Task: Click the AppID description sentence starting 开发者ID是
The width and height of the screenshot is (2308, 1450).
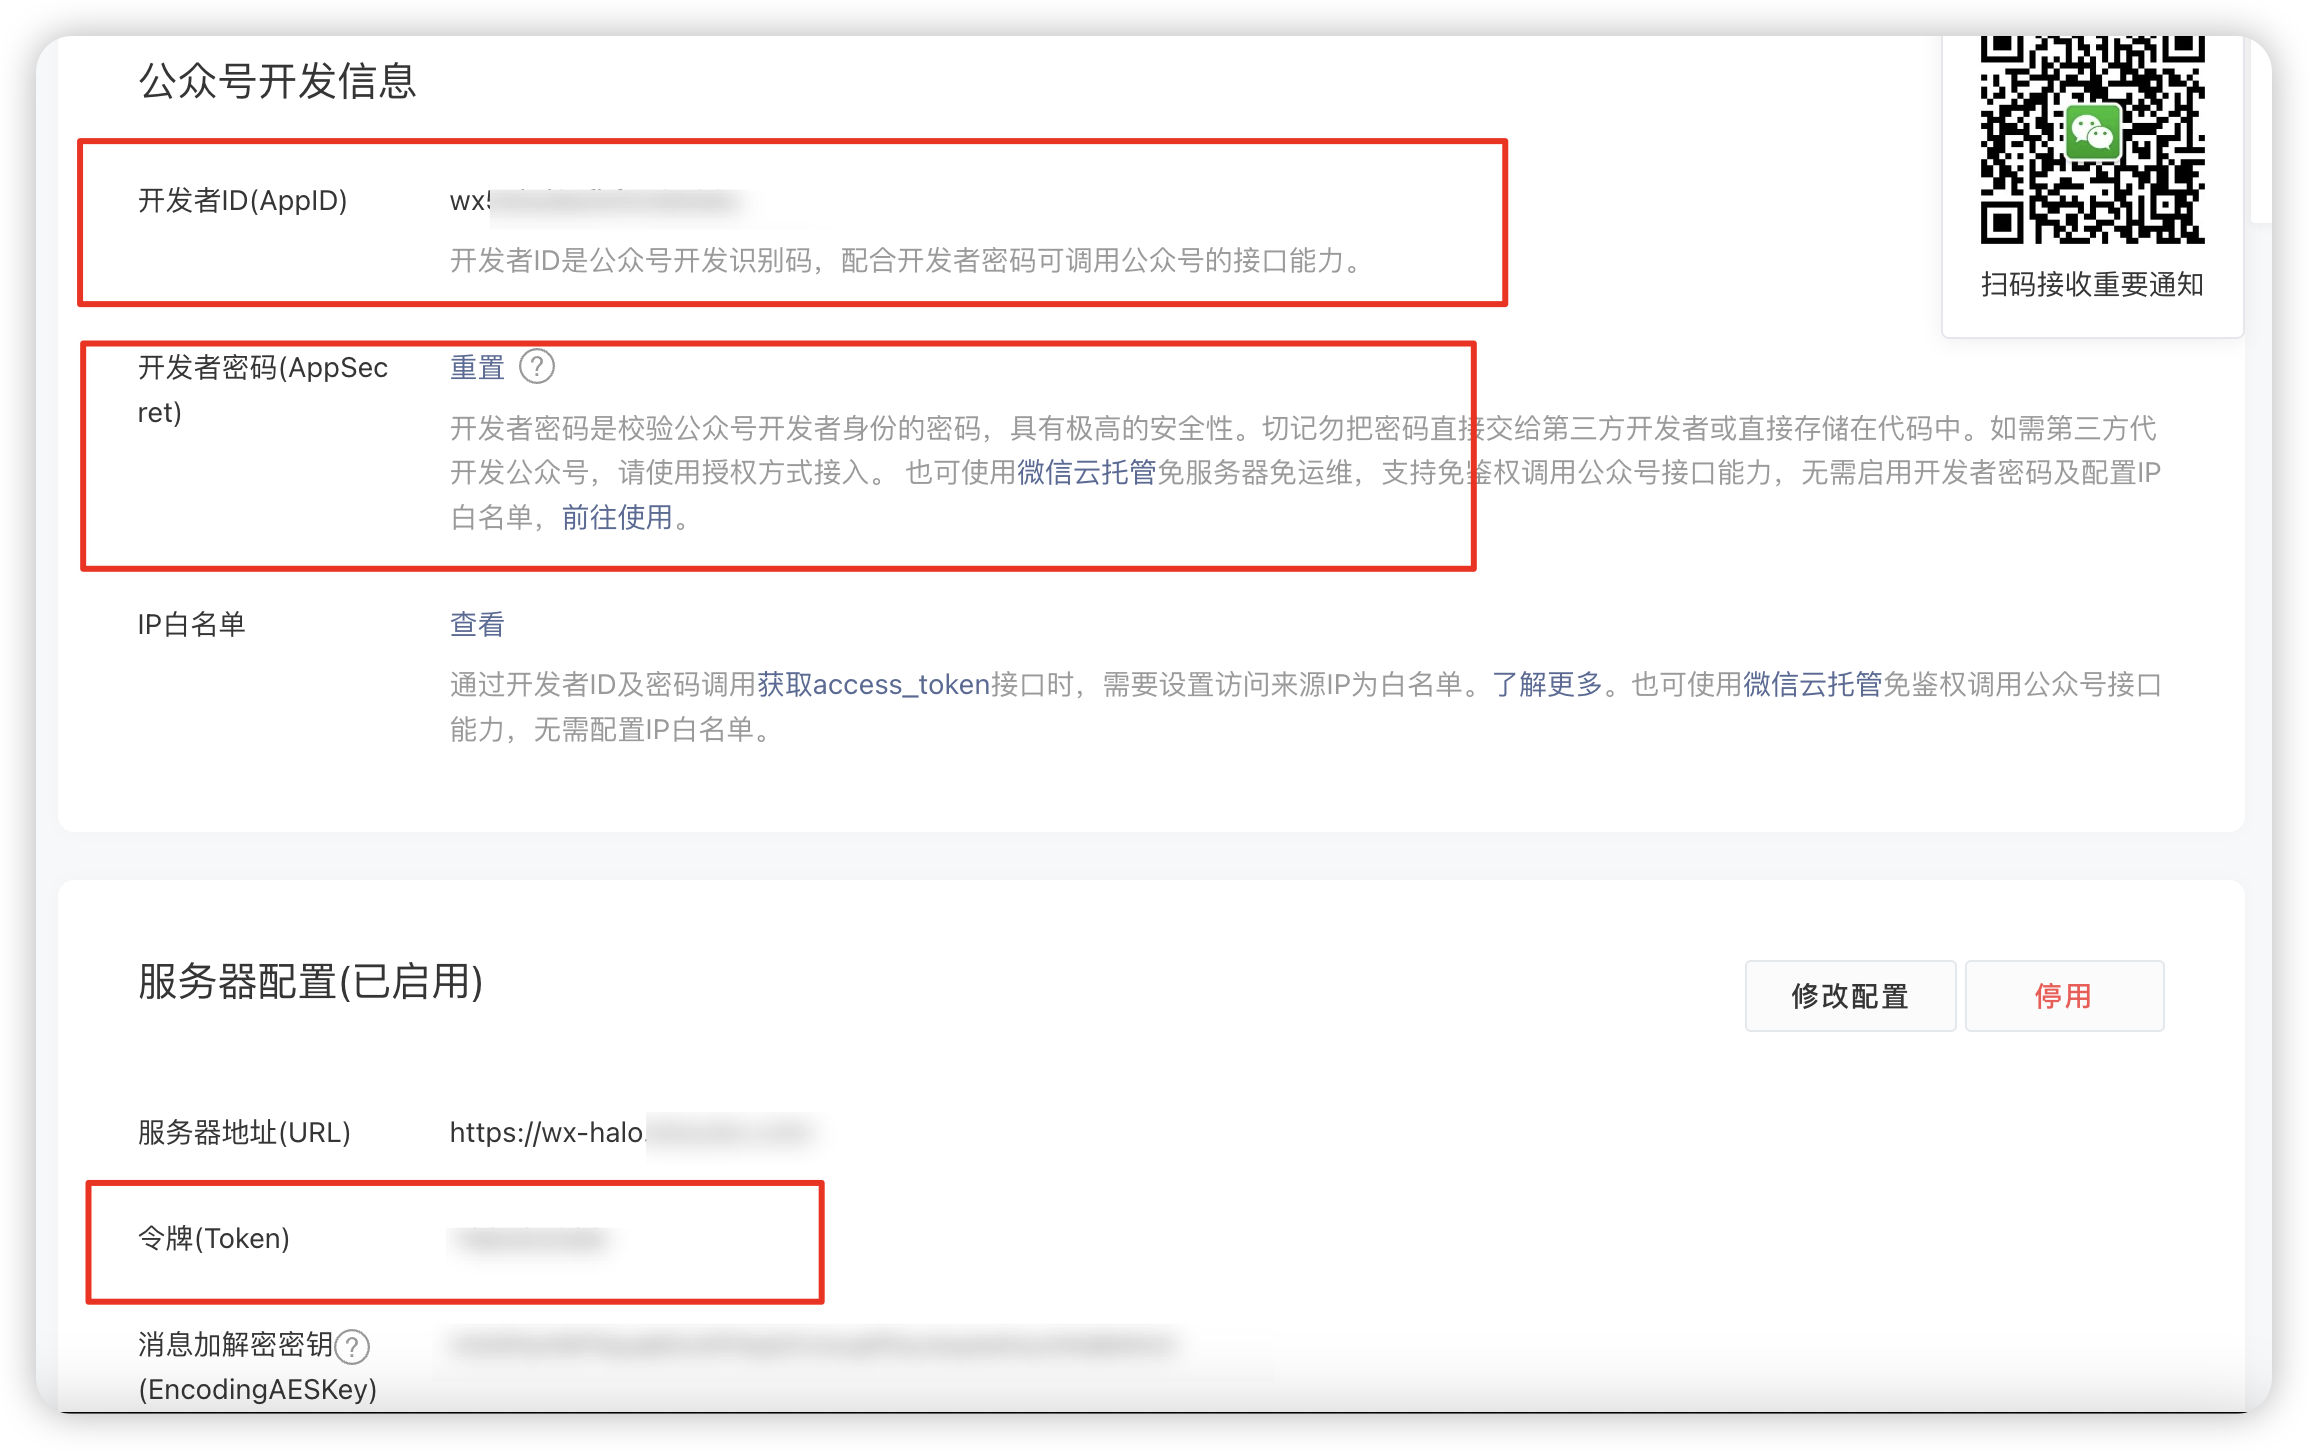Action: point(907,261)
